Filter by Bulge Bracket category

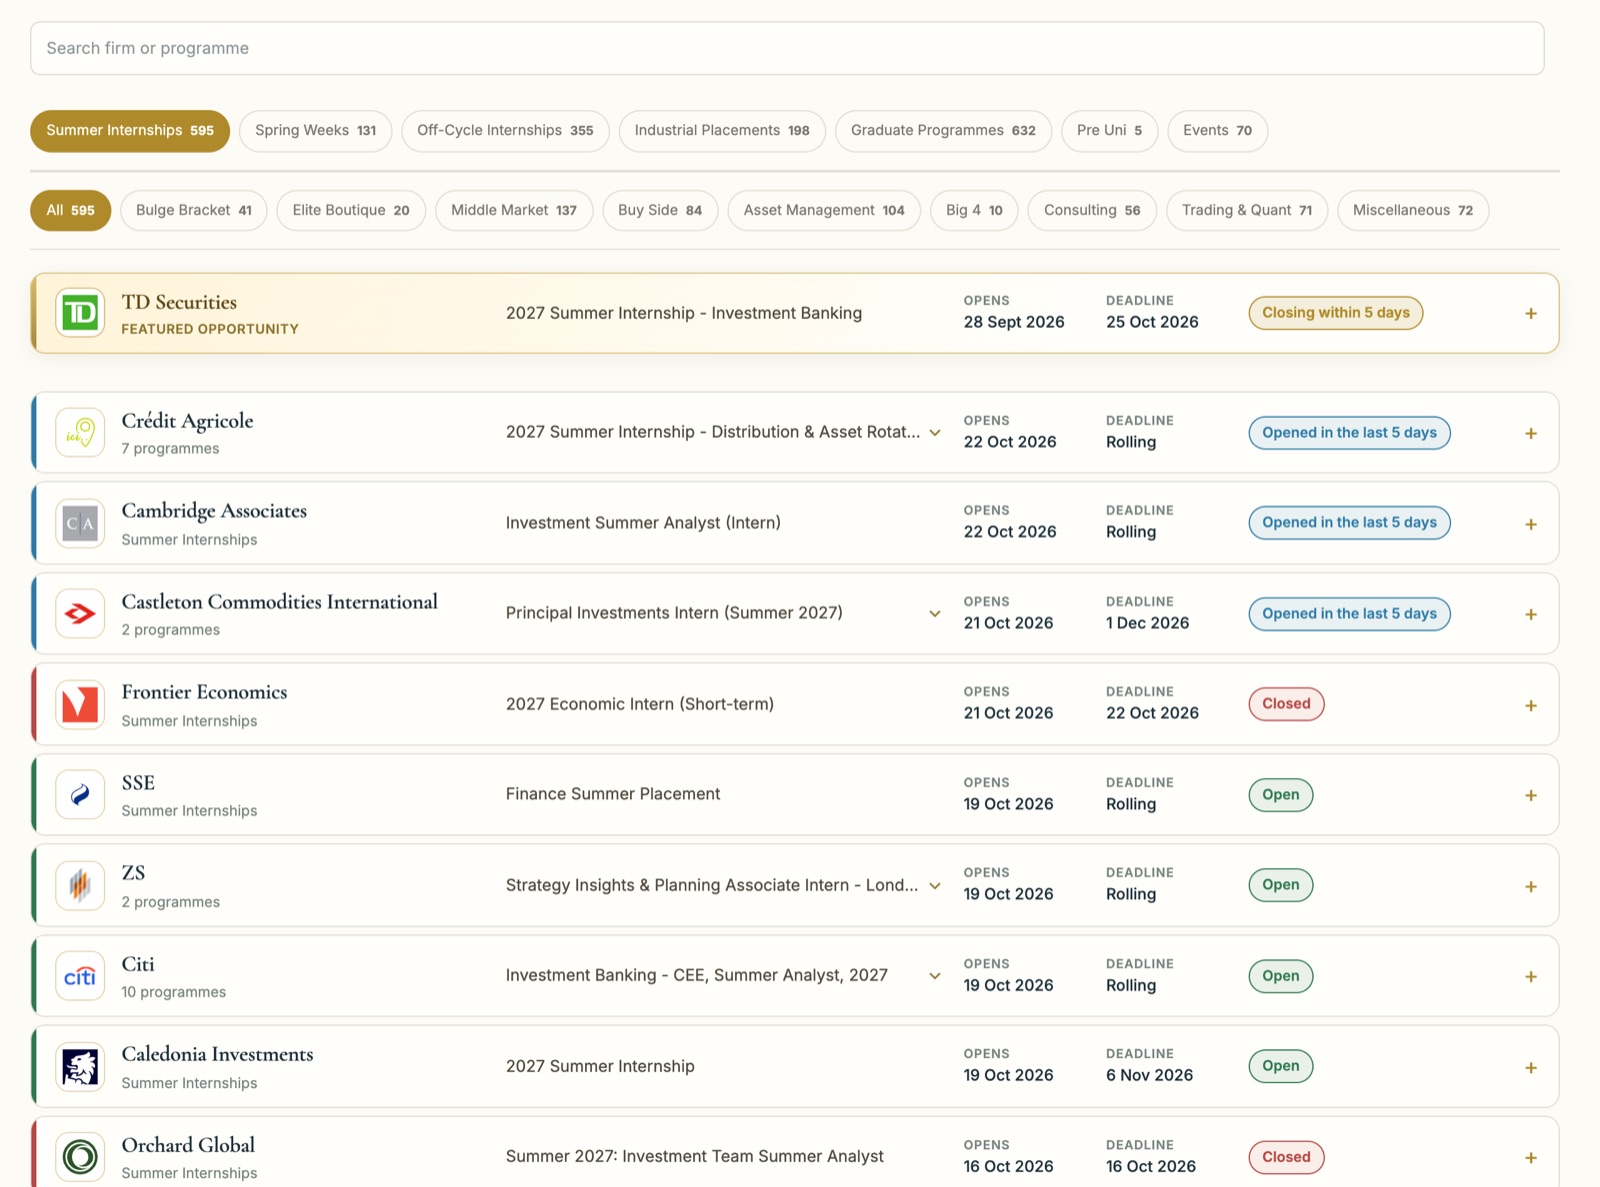[194, 211]
